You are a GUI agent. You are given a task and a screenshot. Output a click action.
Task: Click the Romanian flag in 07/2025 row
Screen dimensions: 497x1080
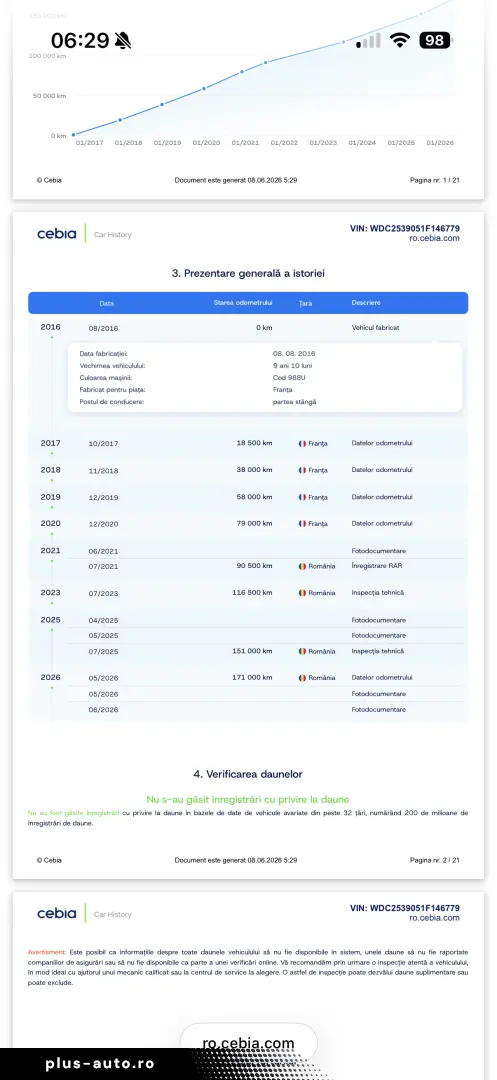click(302, 651)
